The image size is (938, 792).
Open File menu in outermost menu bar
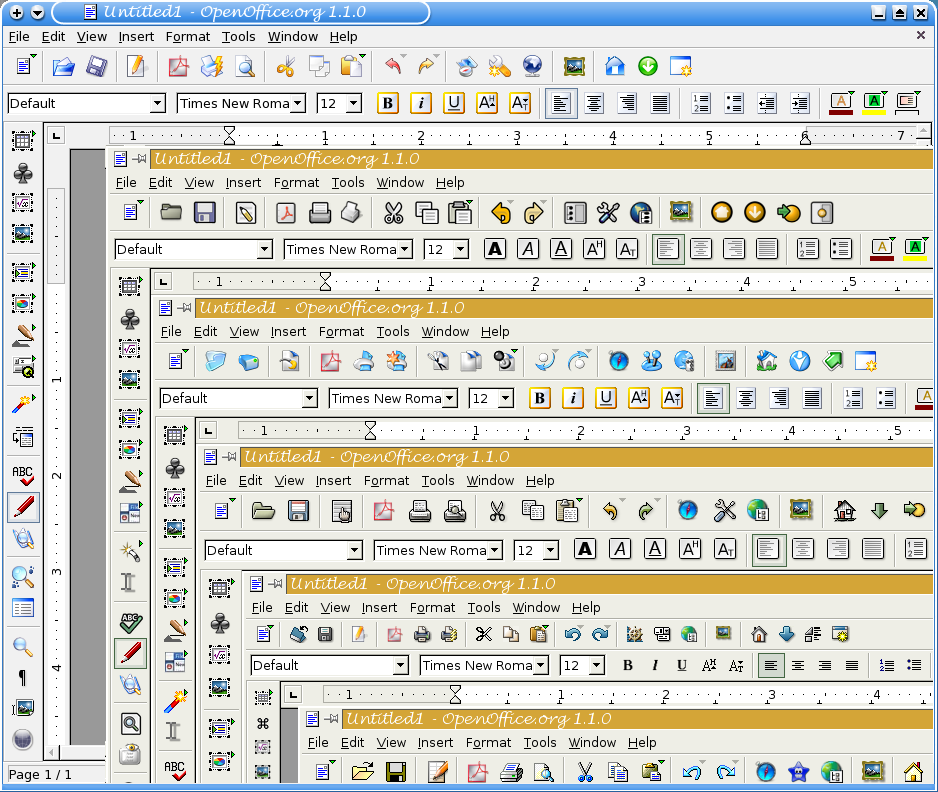point(19,36)
